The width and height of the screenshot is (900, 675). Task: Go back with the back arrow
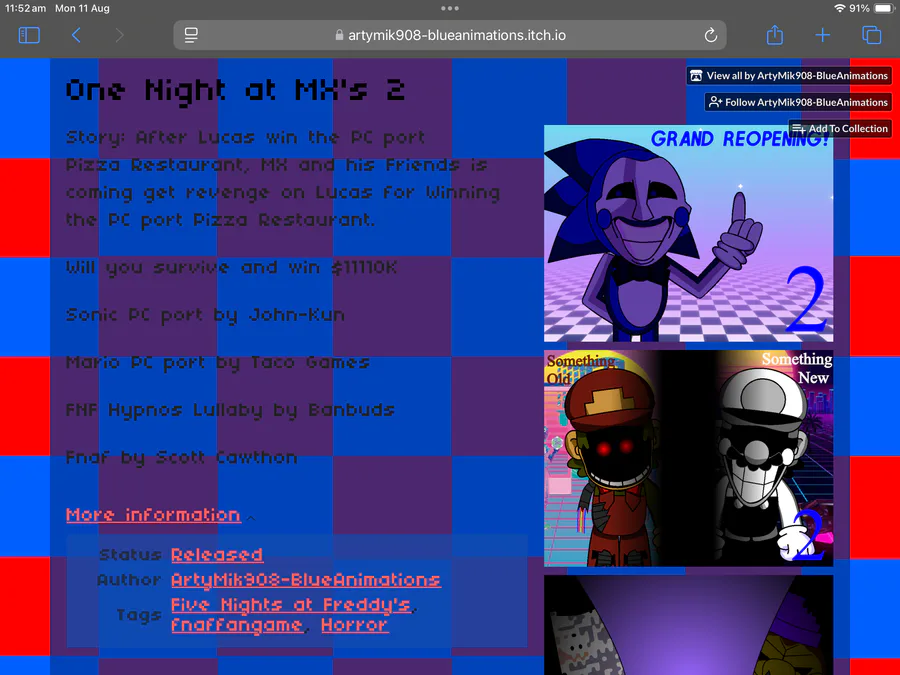[76, 36]
